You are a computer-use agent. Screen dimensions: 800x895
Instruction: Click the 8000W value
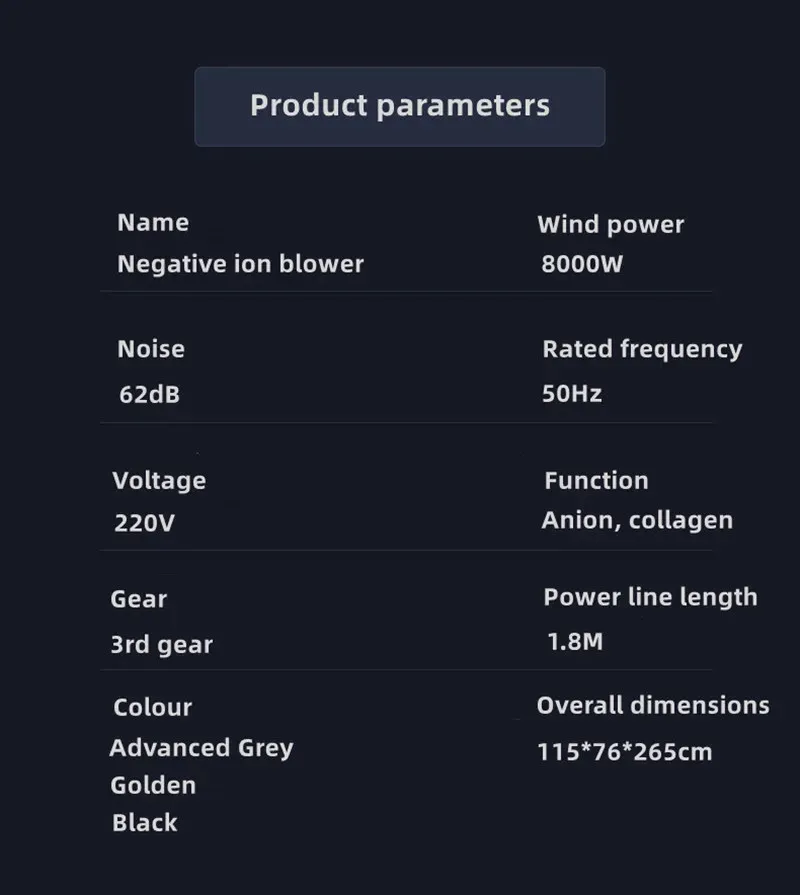coord(581,264)
